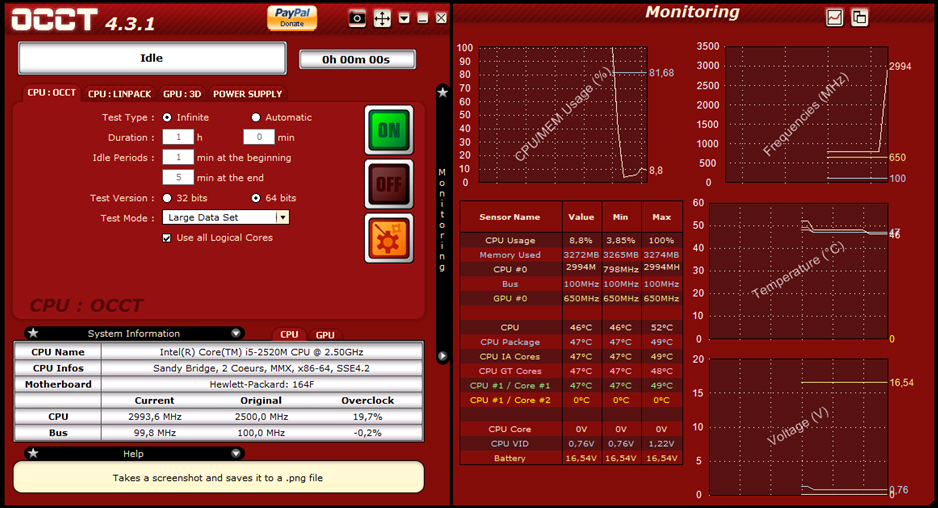This screenshot has height=508, width=938.
Task: Click idle minutes at the beginning field
Action: pyautogui.click(x=178, y=157)
